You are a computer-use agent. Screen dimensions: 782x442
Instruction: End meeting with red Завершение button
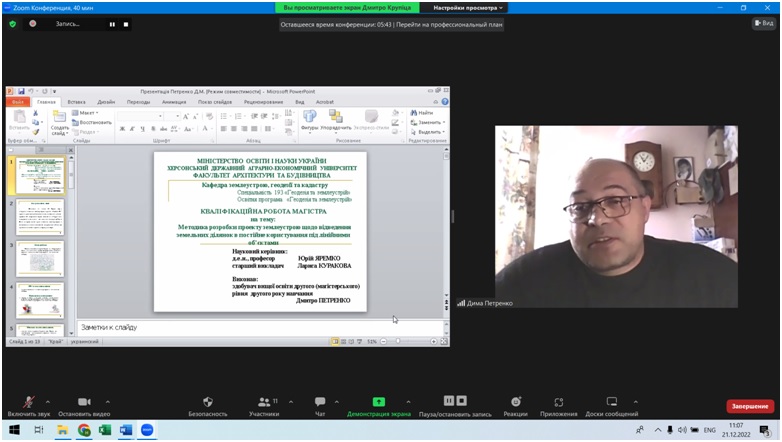(750, 406)
